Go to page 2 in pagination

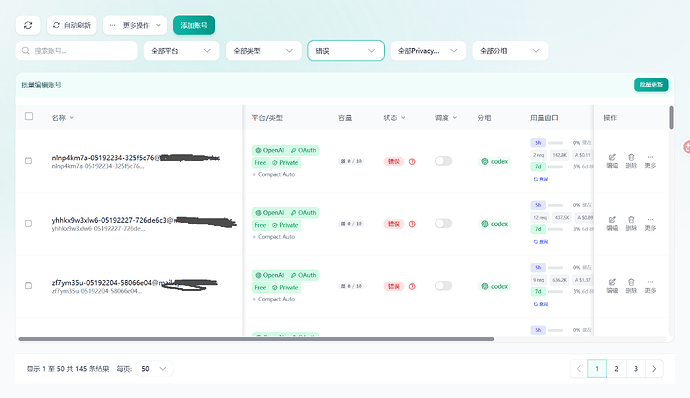point(616,369)
